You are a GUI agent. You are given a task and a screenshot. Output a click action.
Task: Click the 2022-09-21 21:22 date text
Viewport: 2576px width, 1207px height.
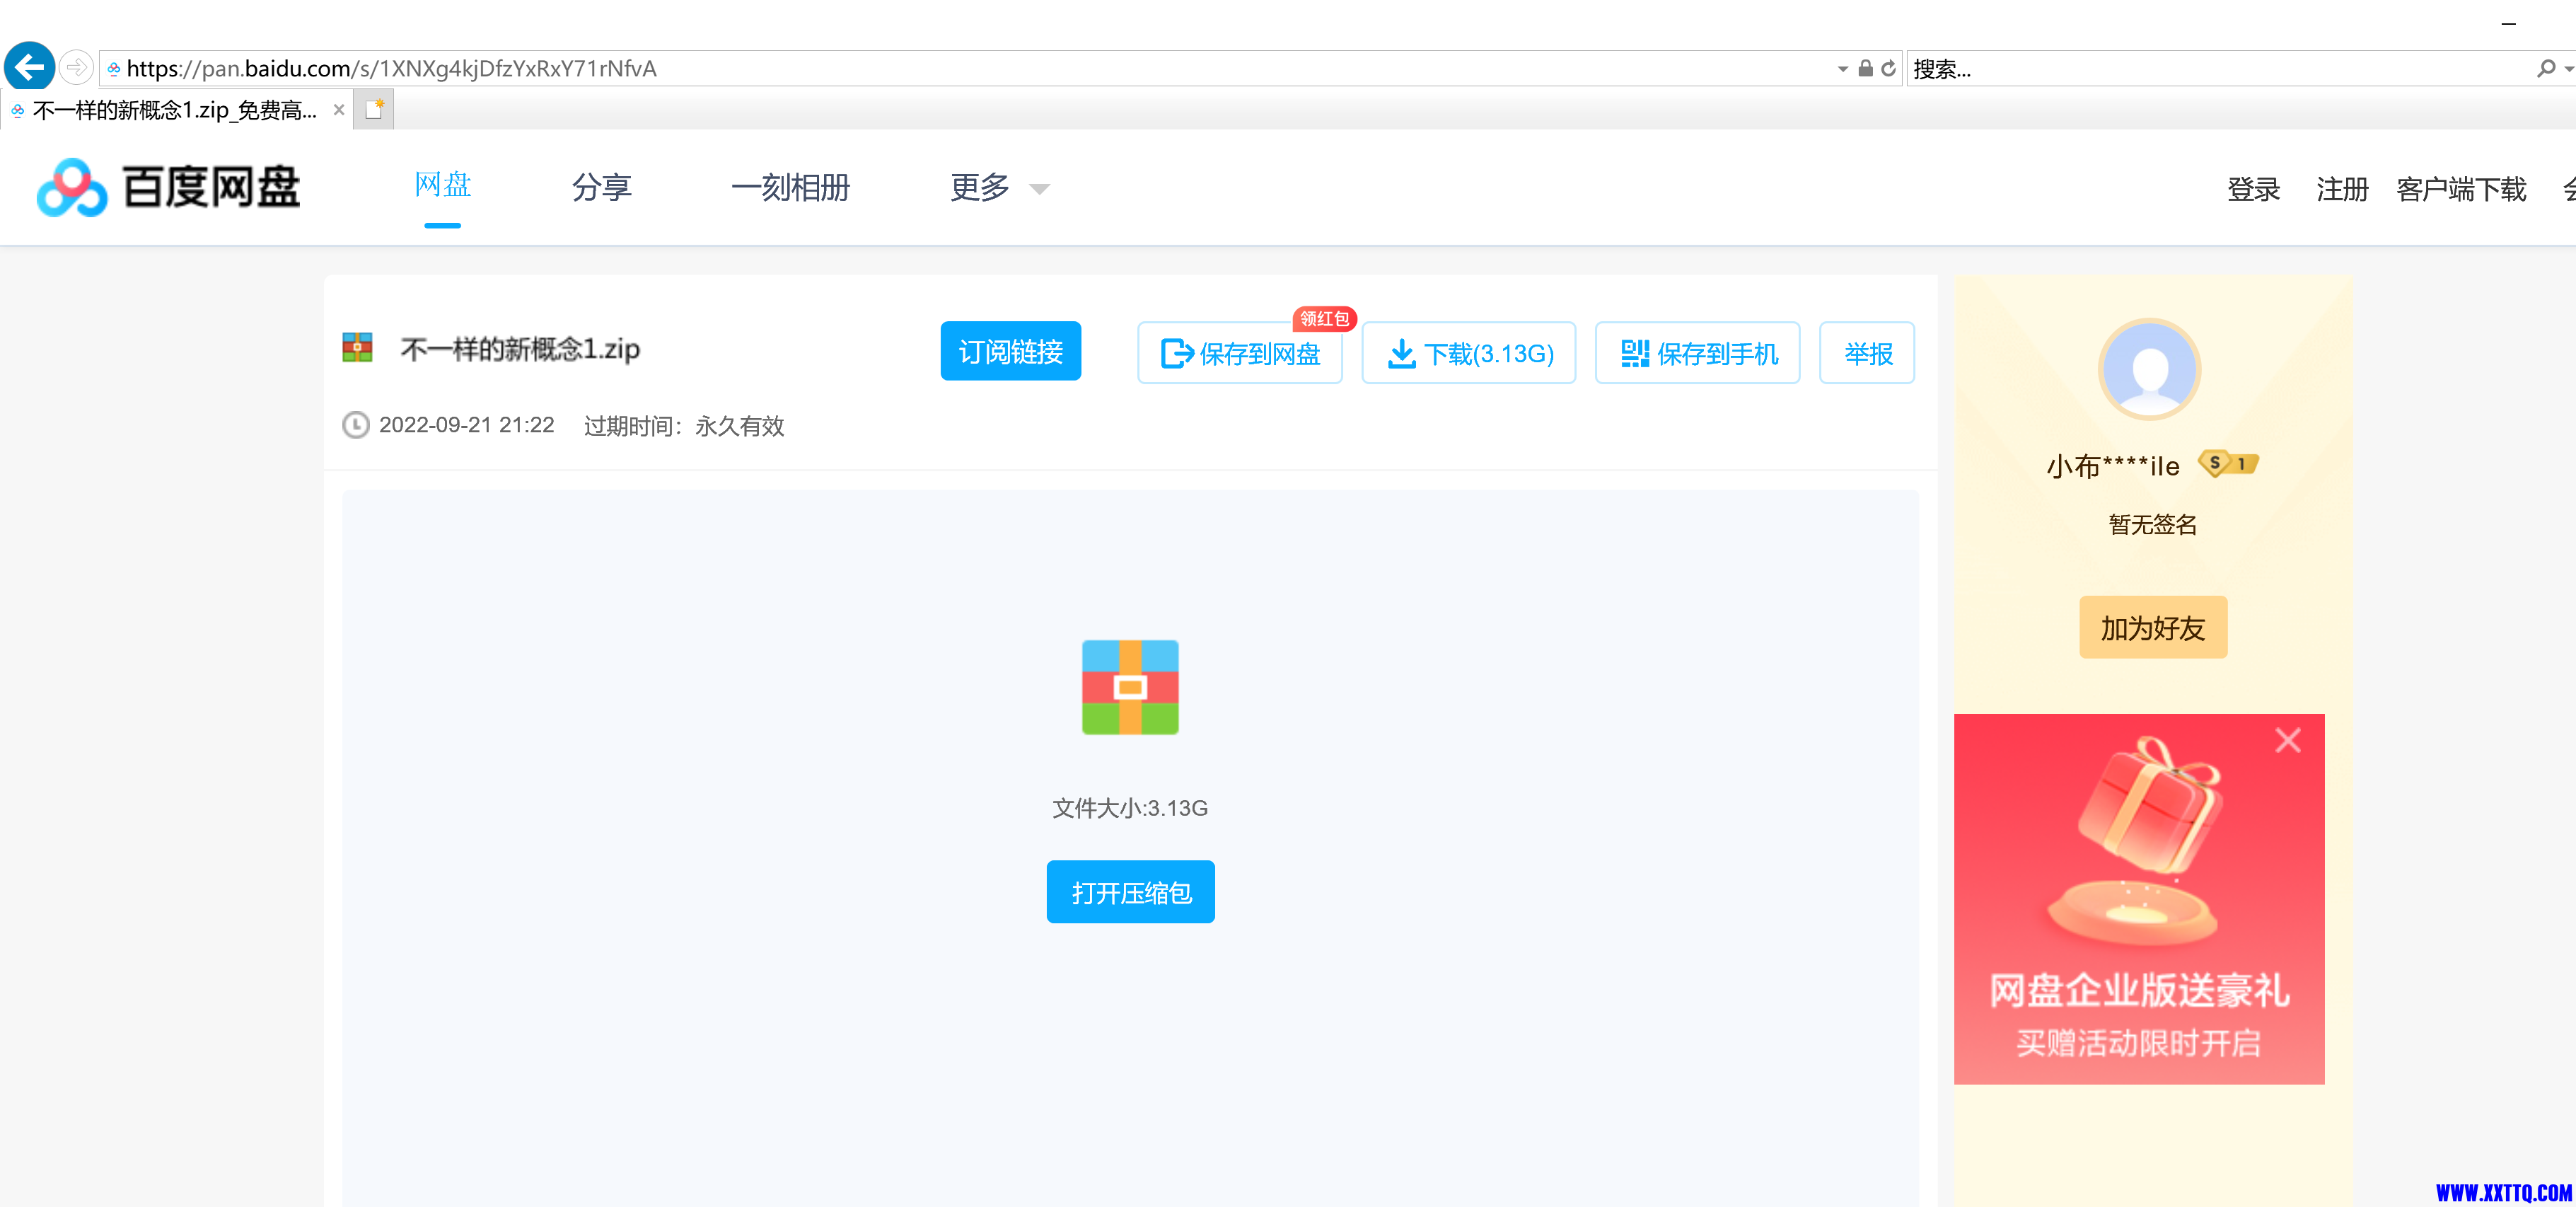pyautogui.click(x=466, y=425)
